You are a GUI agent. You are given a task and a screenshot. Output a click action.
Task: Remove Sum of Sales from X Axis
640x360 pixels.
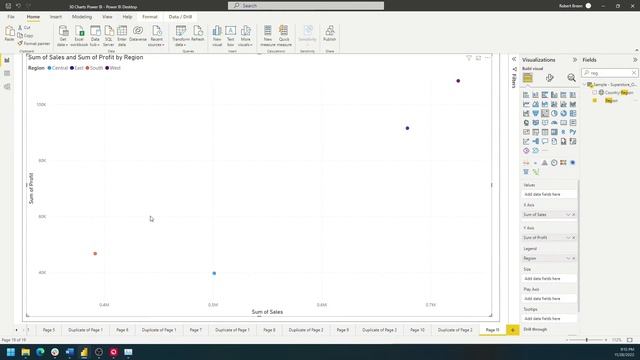coord(573,215)
